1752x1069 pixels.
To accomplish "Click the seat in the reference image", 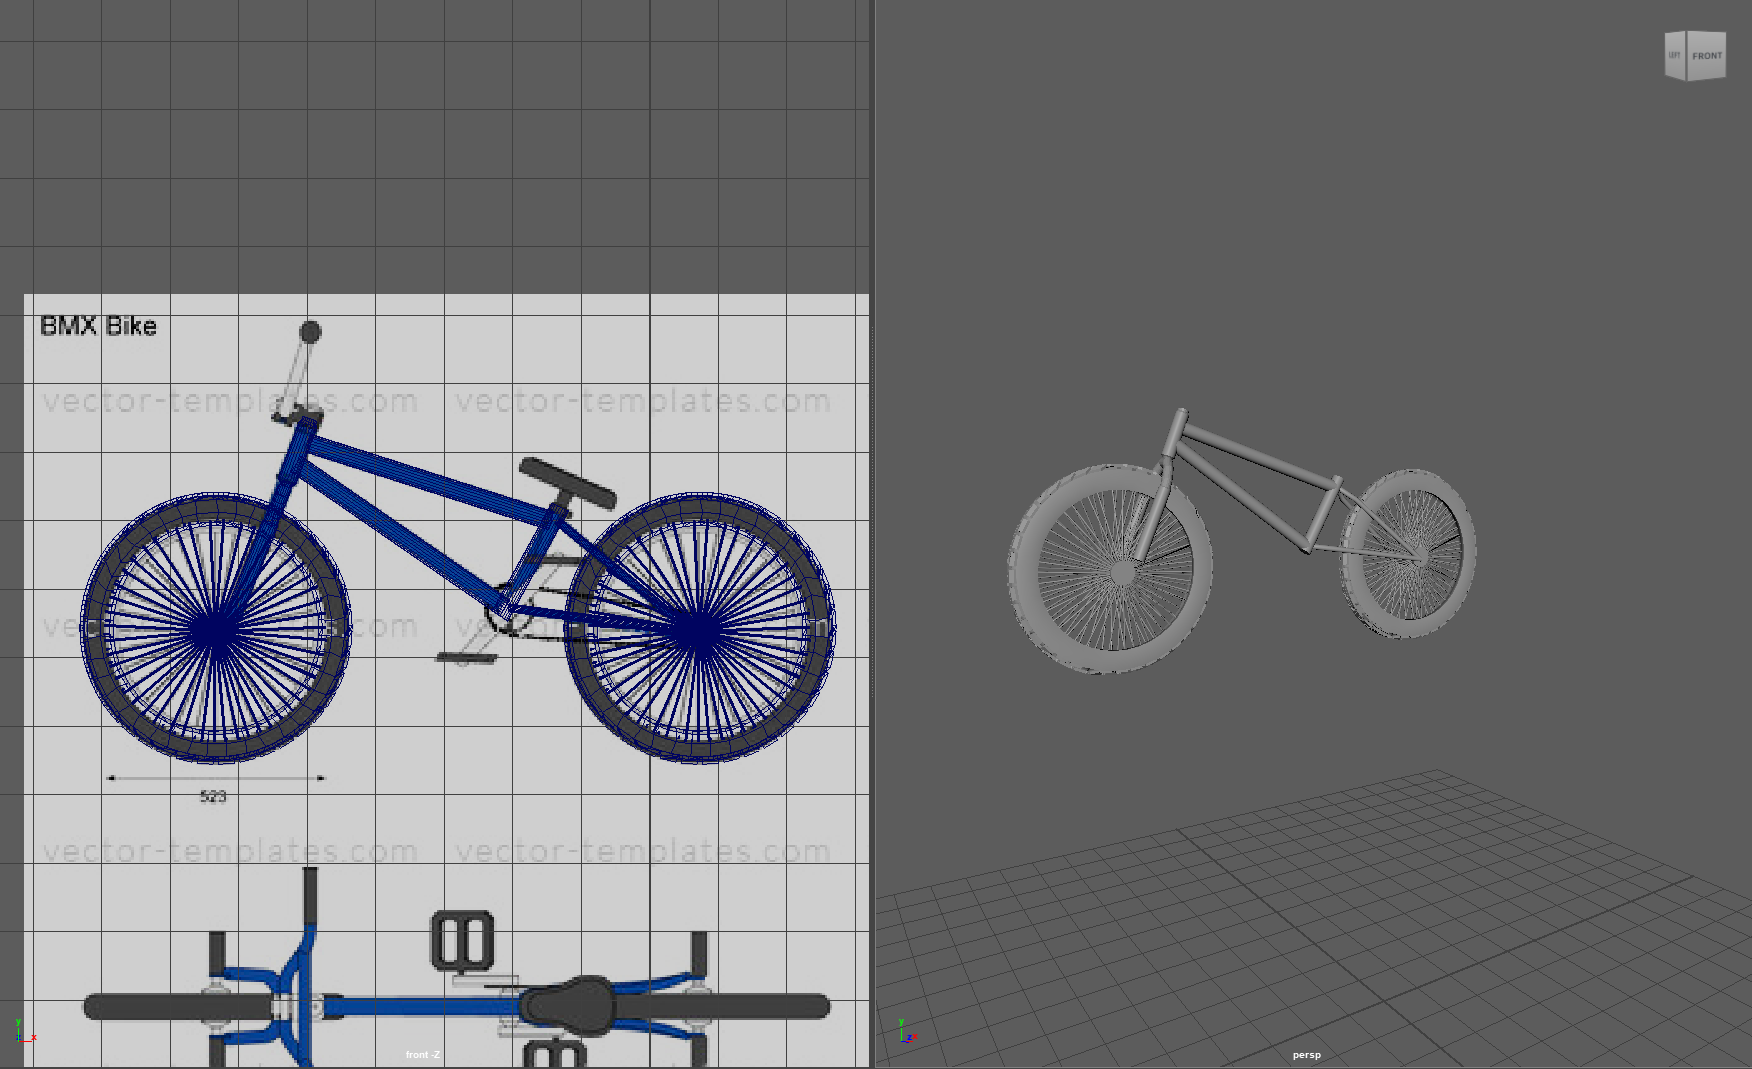I will (x=568, y=482).
